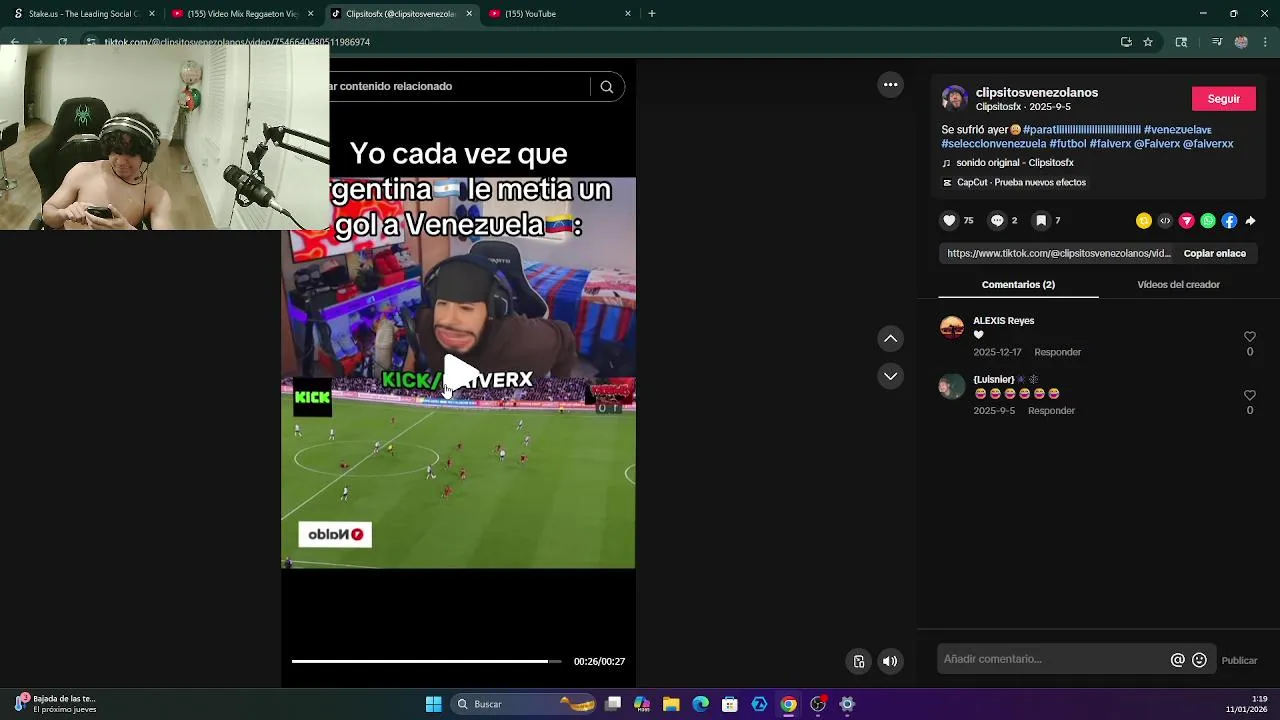Open Chrome media control icon
Image resolution: width=1280 pixels, height=720 pixels.
coord(1217,42)
